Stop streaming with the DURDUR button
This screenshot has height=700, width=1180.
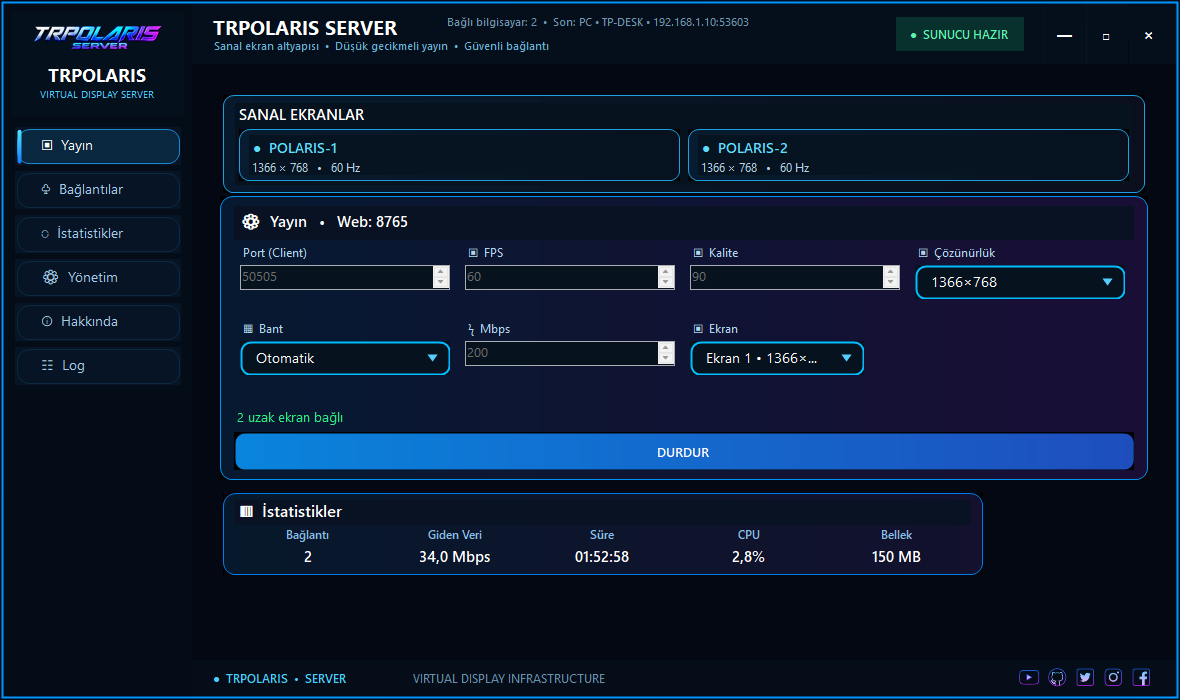(x=683, y=452)
